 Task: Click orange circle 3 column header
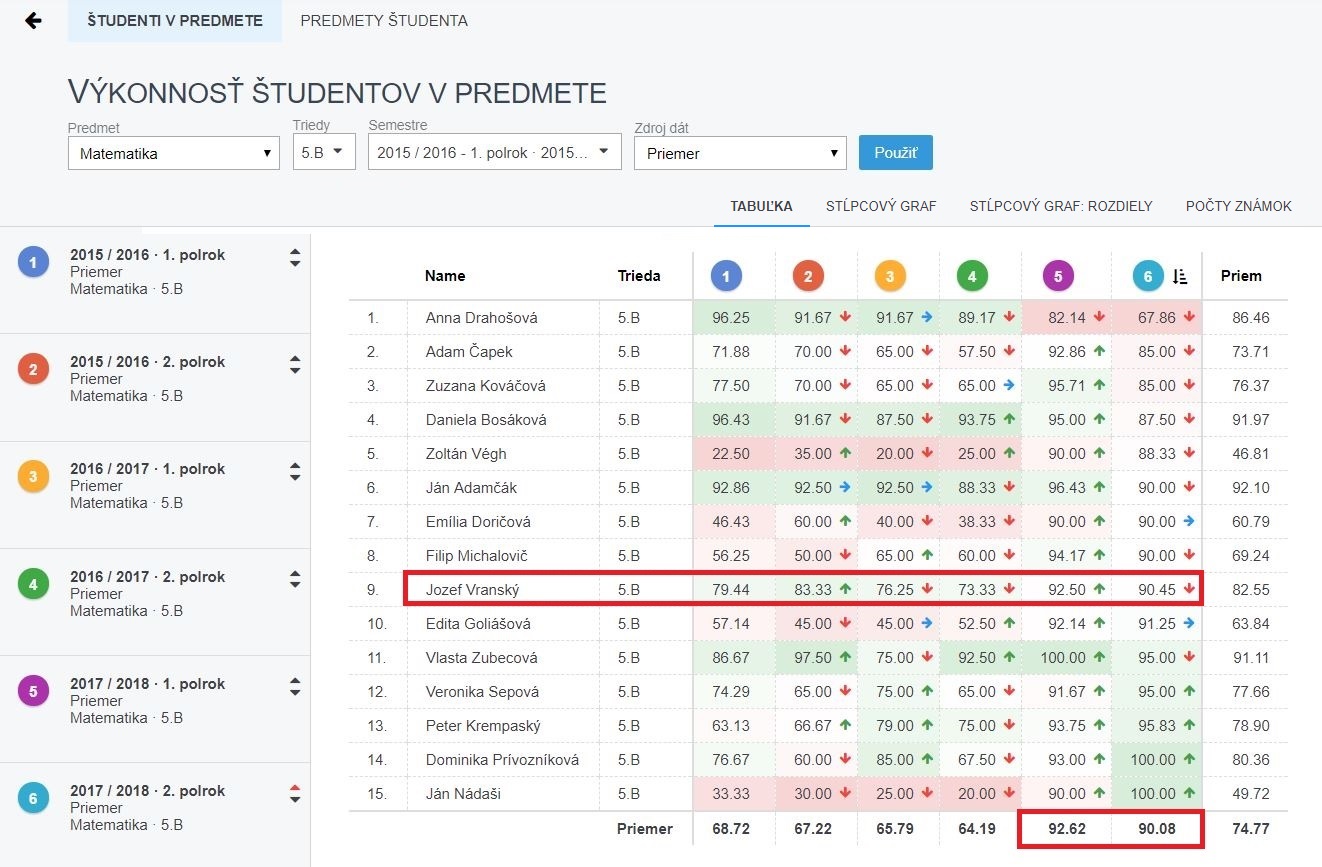pos(890,276)
